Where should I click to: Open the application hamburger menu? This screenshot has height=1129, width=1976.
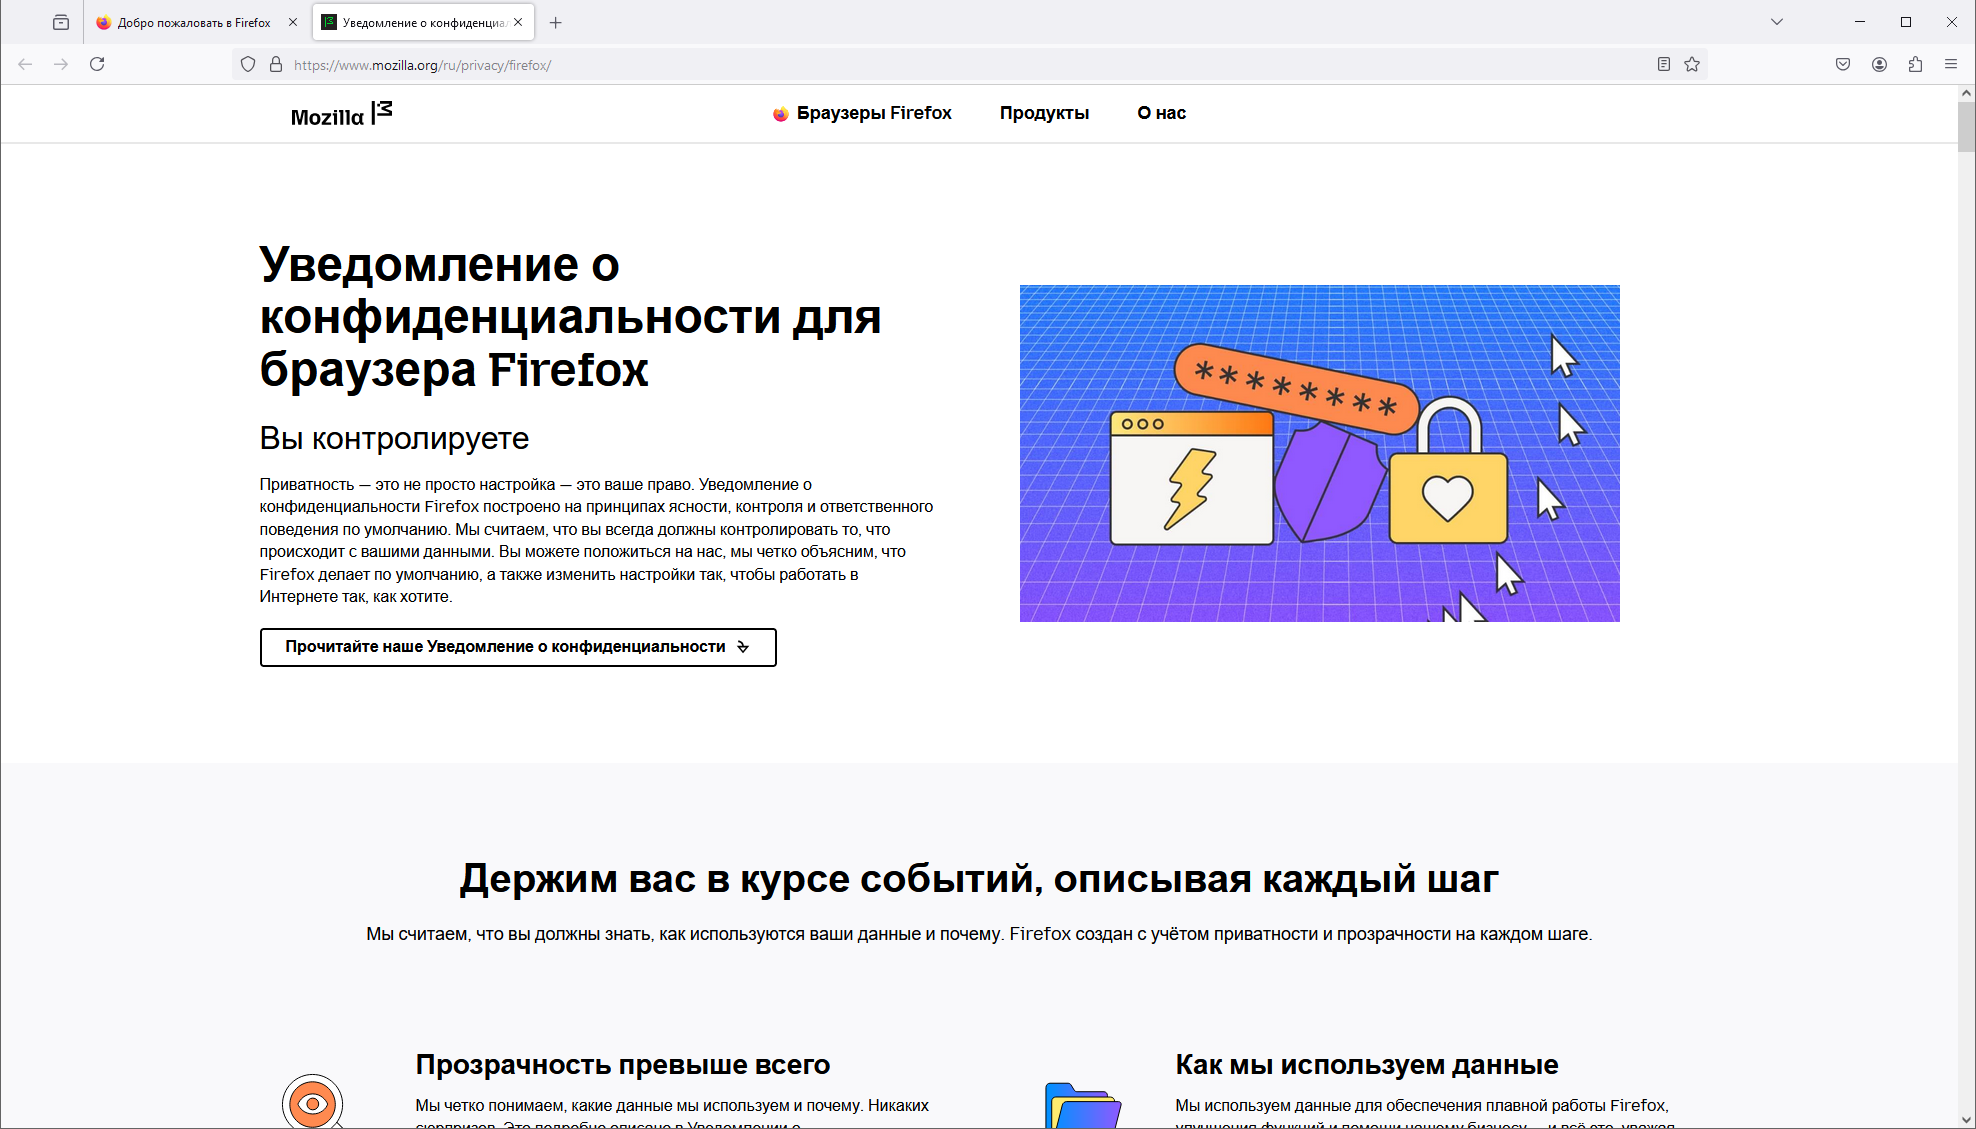1951,64
